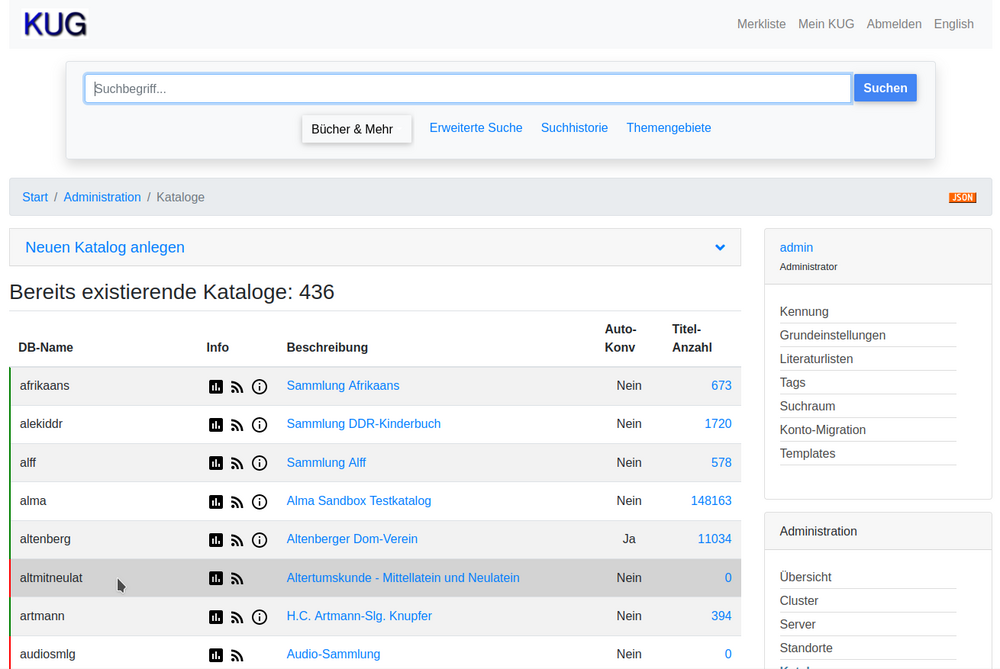This screenshot has width=1000, height=669.
Task: Click the orange JSON badge
Action: point(962,197)
